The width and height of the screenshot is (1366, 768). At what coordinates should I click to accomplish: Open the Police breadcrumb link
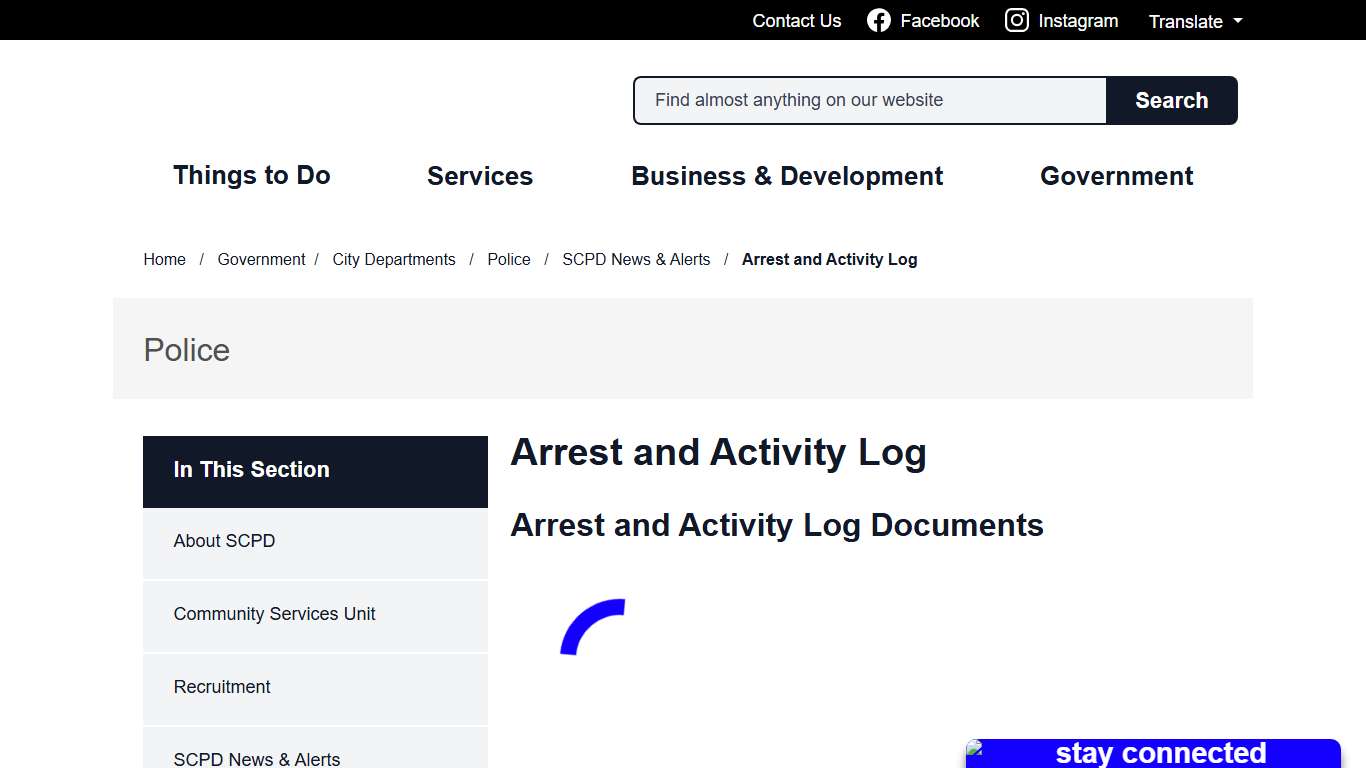tap(508, 259)
